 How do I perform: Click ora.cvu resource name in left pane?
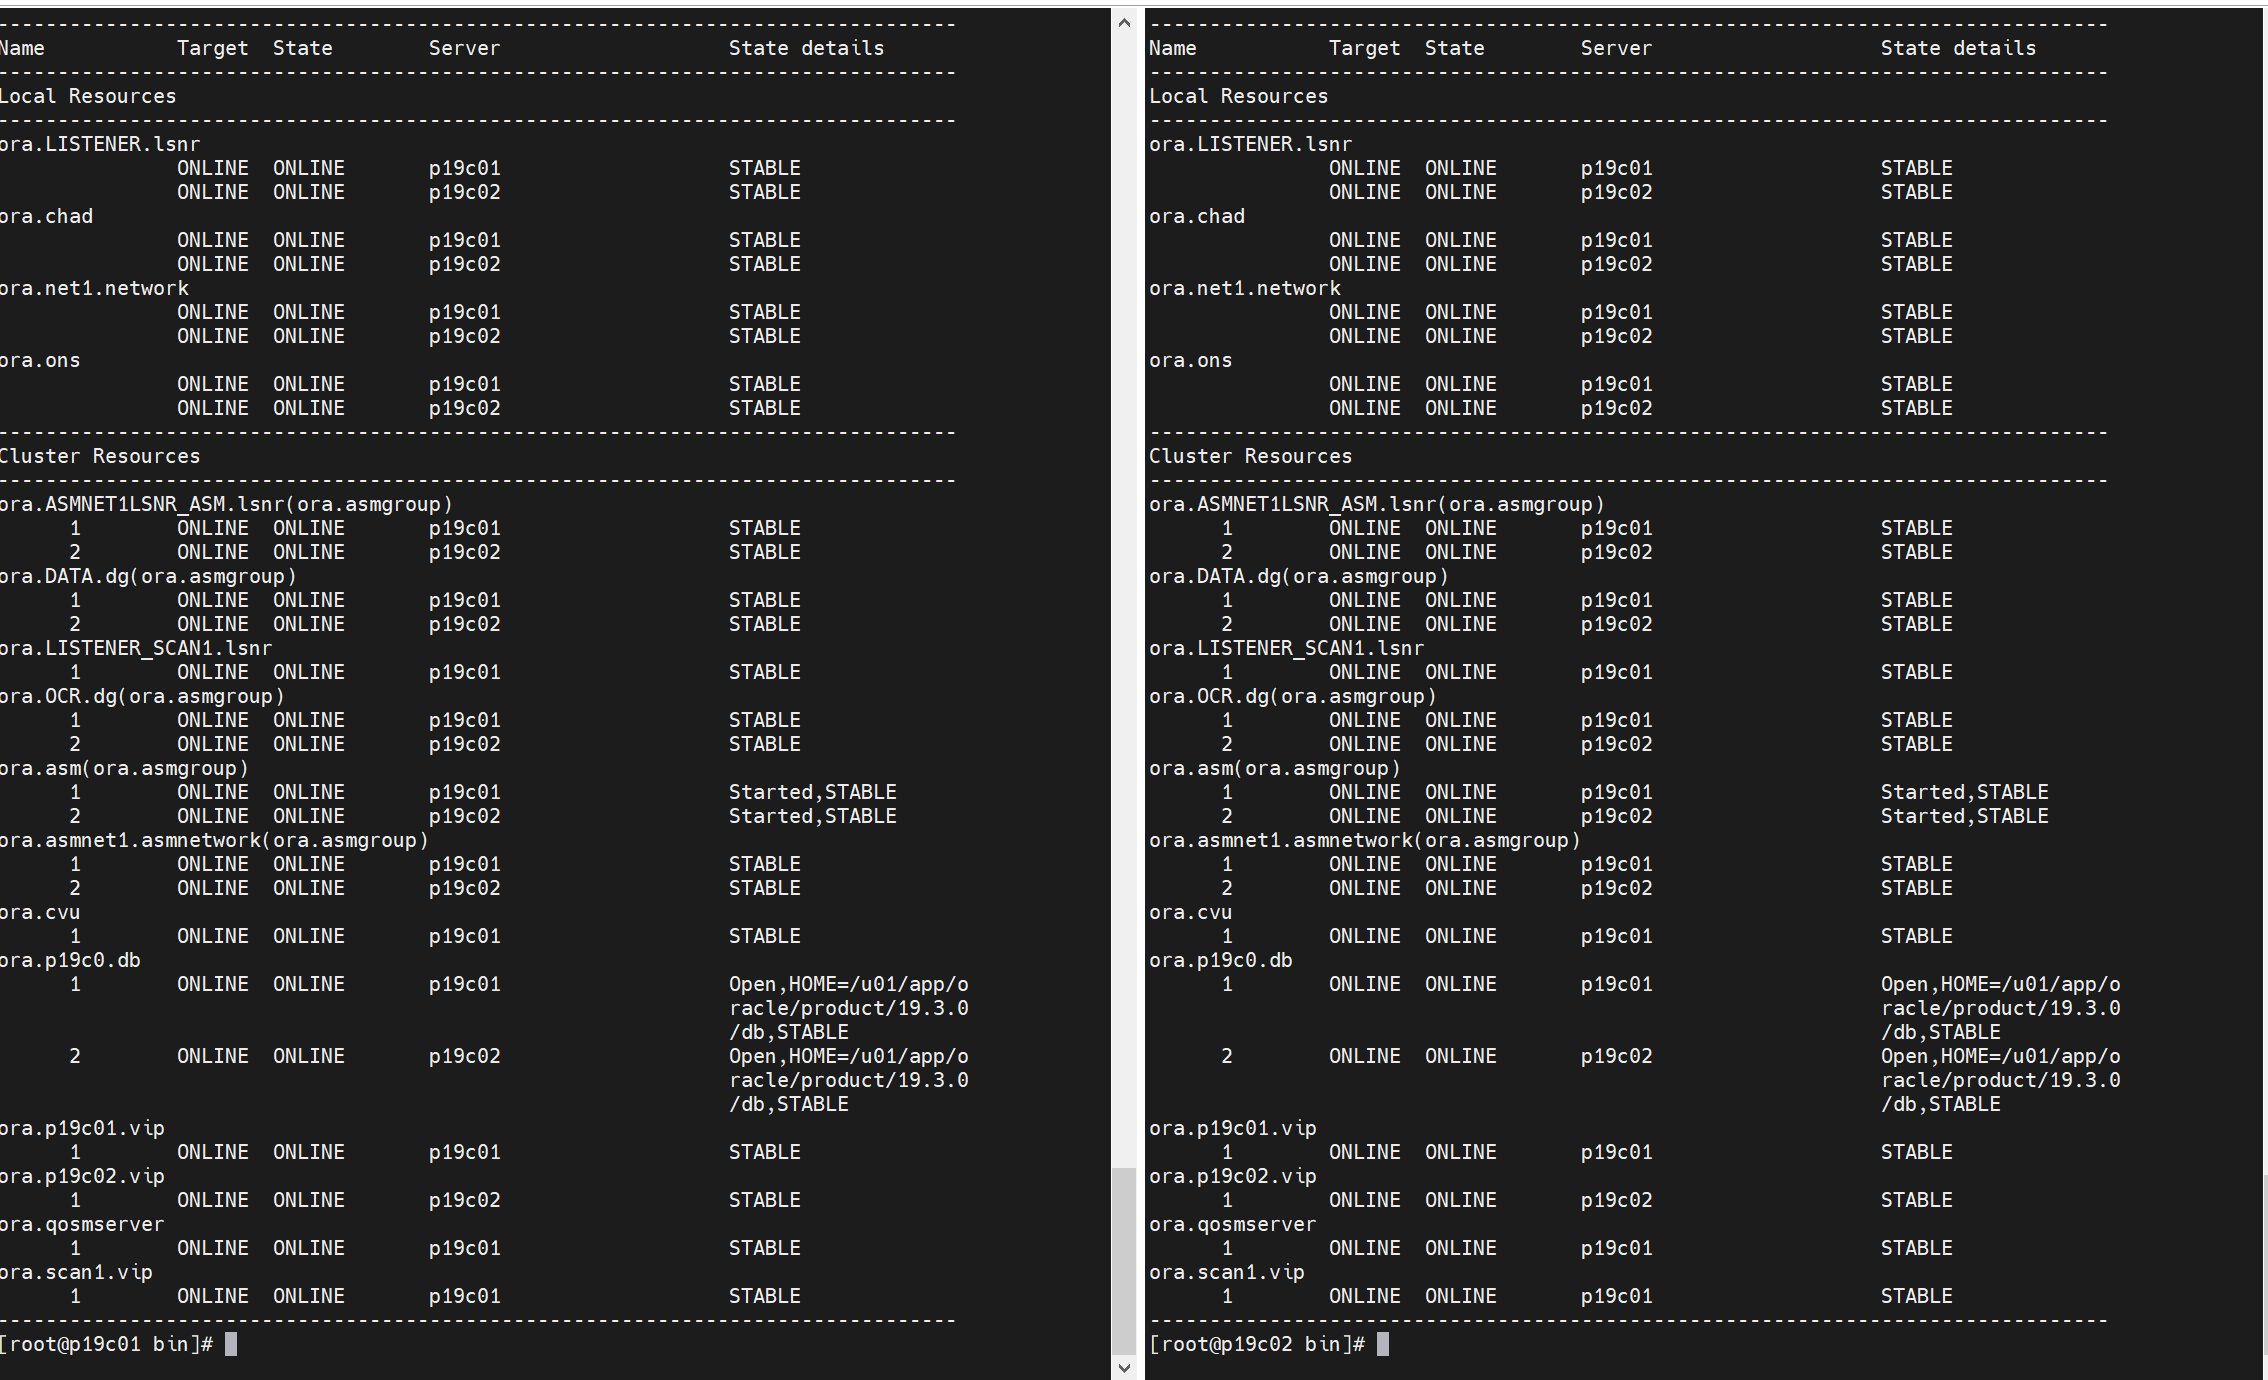[40, 912]
